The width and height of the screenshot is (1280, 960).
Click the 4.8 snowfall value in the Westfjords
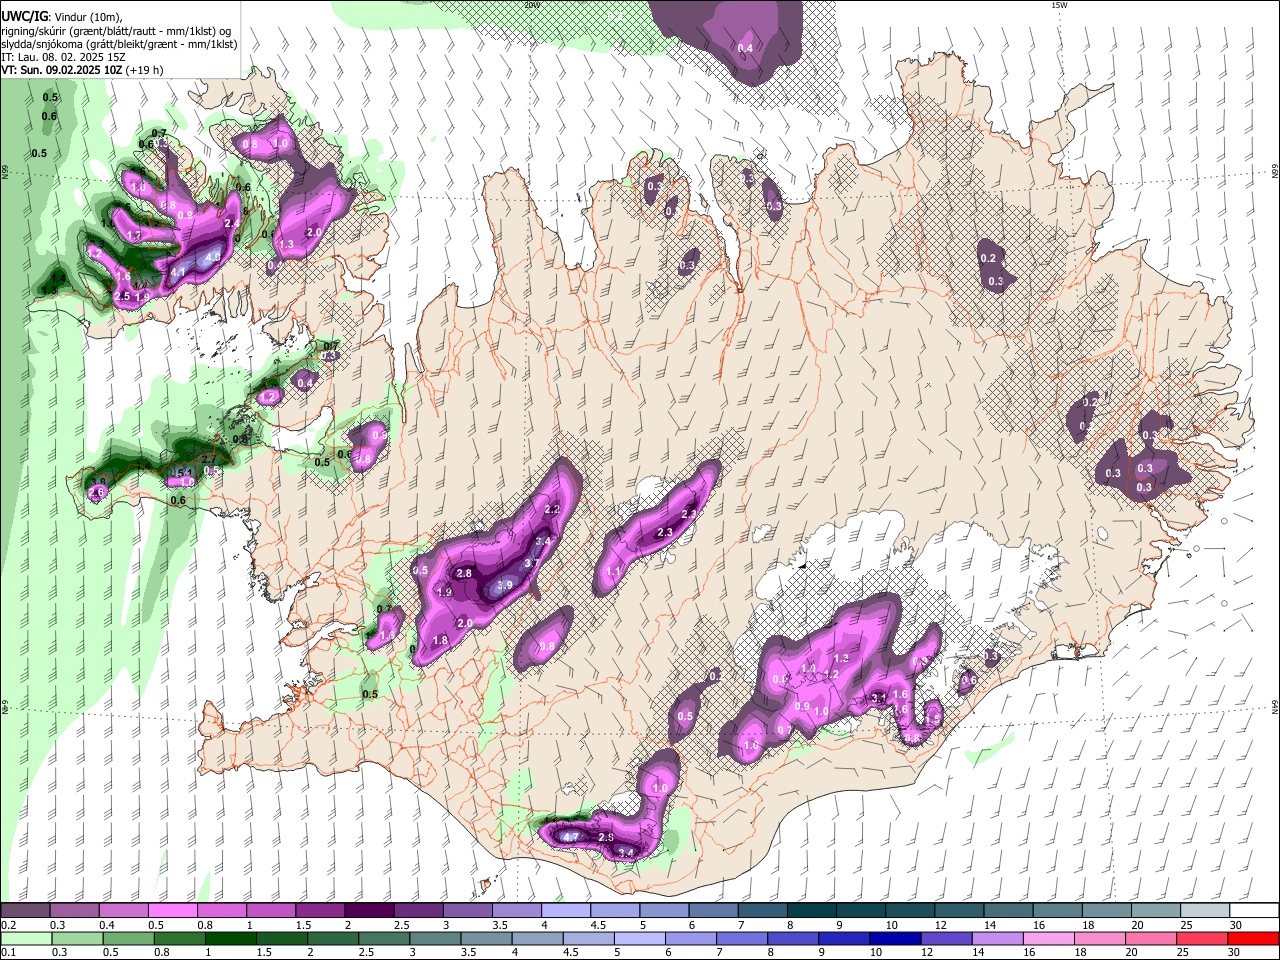[211, 257]
